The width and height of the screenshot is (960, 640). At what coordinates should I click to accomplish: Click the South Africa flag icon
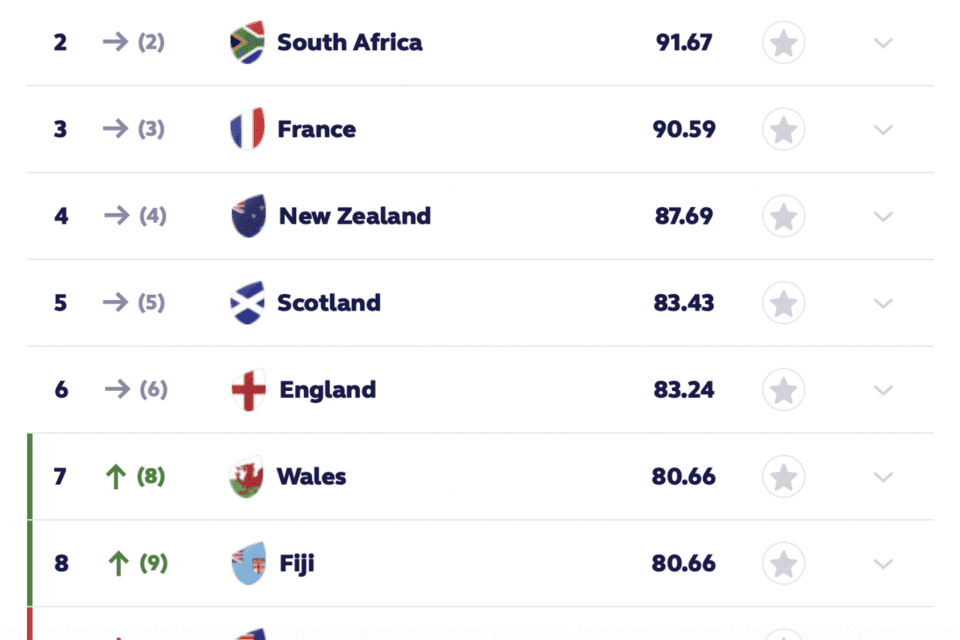(x=245, y=43)
